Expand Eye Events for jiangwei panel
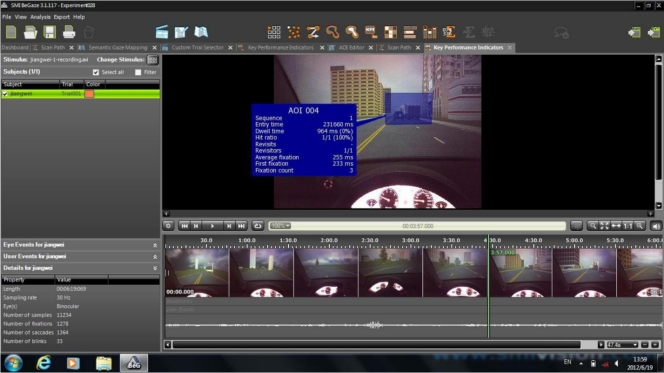 (155, 245)
